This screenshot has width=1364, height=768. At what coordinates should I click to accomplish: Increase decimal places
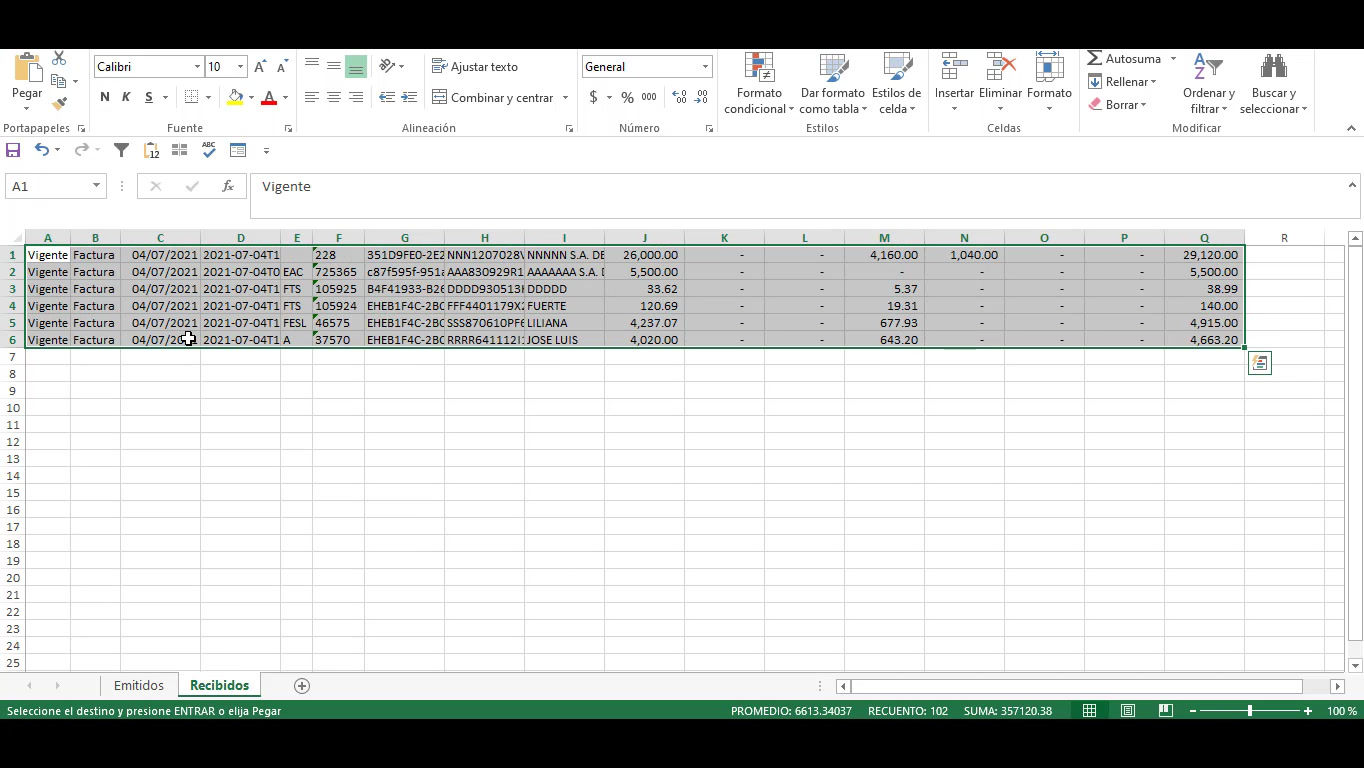click(x=680, y=97)
